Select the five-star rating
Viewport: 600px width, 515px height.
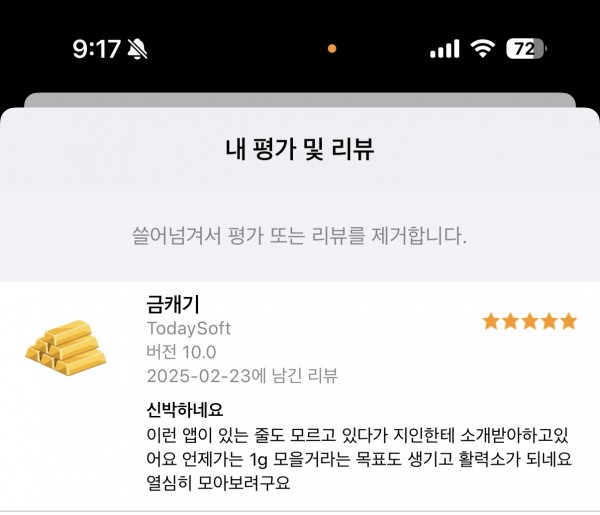(530, 321)
